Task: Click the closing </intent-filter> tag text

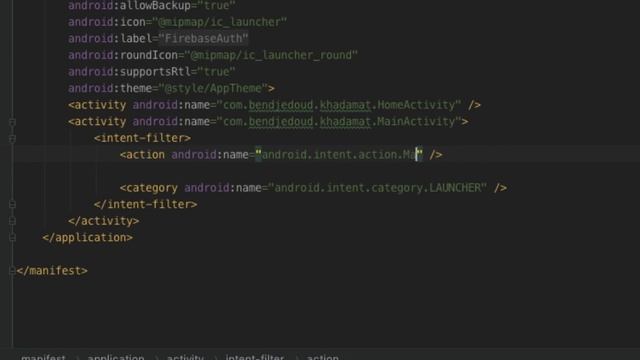Action: 145,204
